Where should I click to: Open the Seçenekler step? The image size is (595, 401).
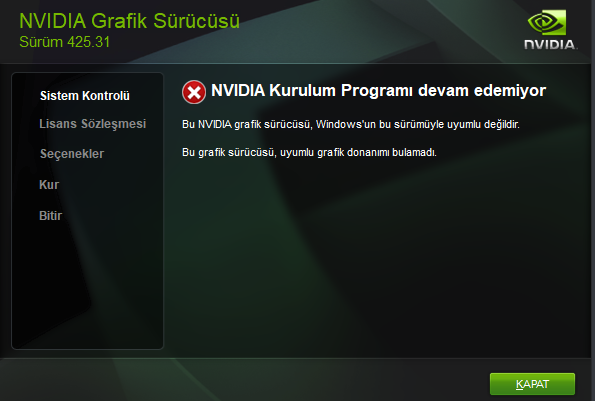coord(72,154)
